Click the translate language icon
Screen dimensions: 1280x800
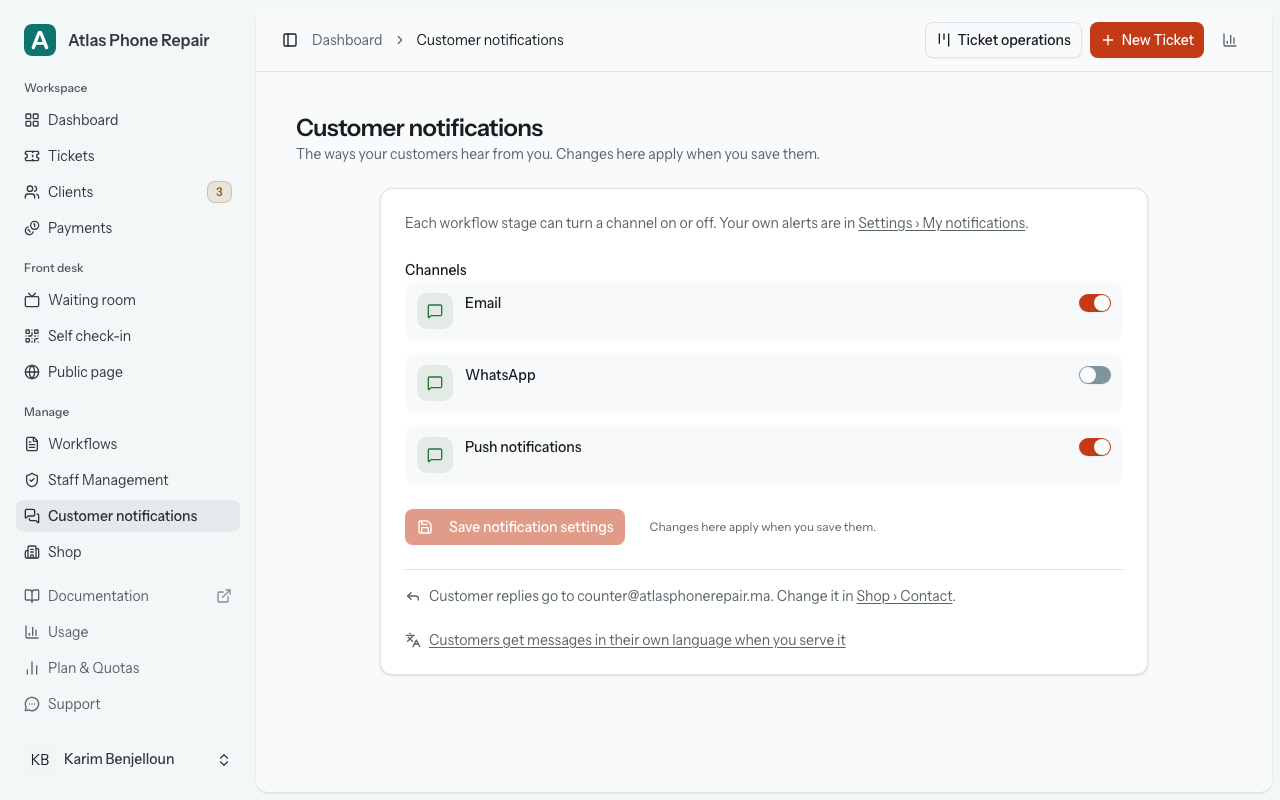pyautogui.click(x=413, y=640)
